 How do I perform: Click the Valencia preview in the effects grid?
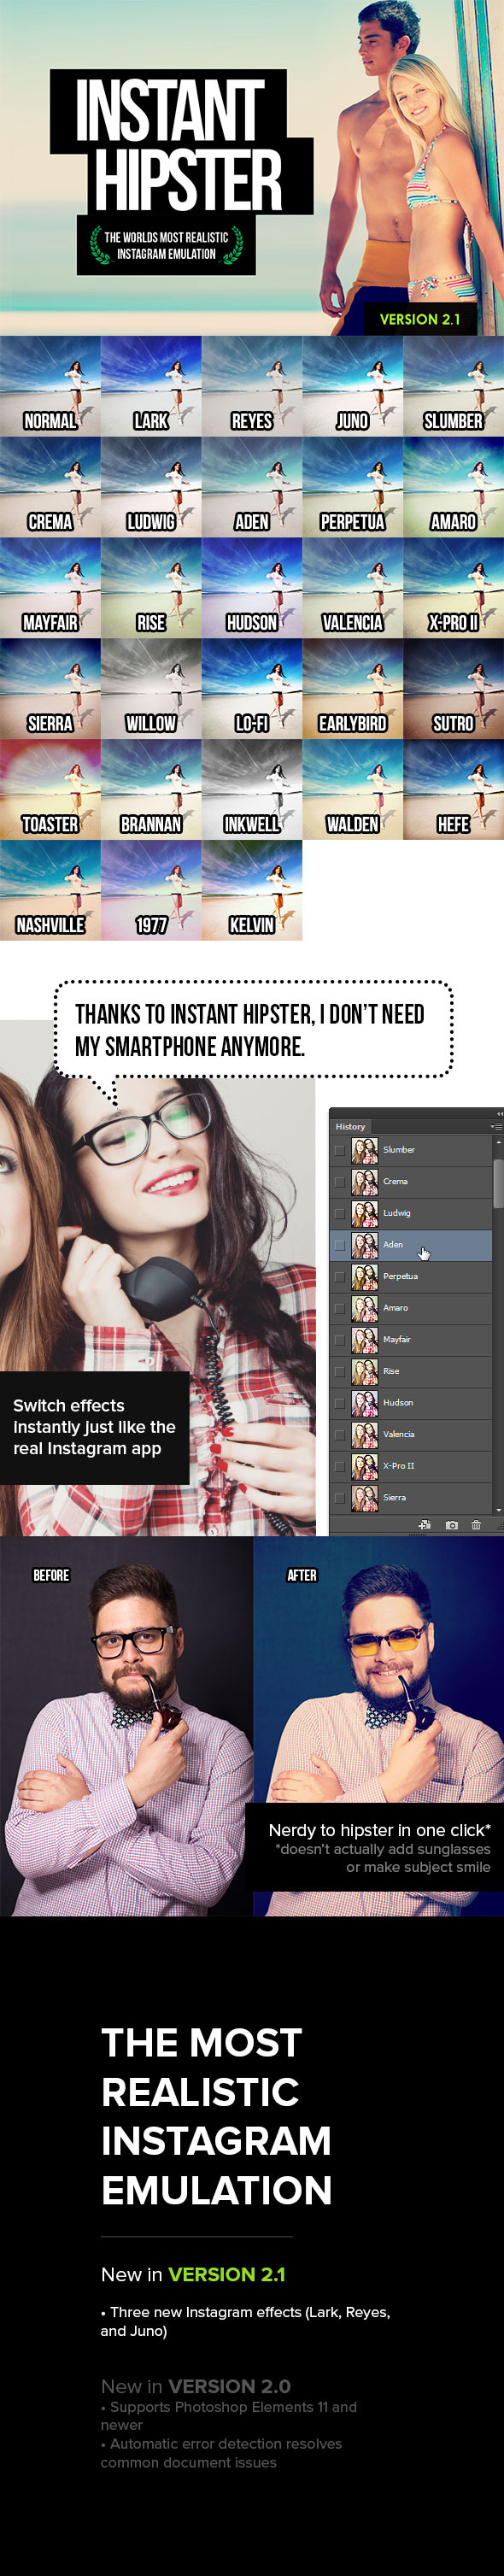pos(353,588)
